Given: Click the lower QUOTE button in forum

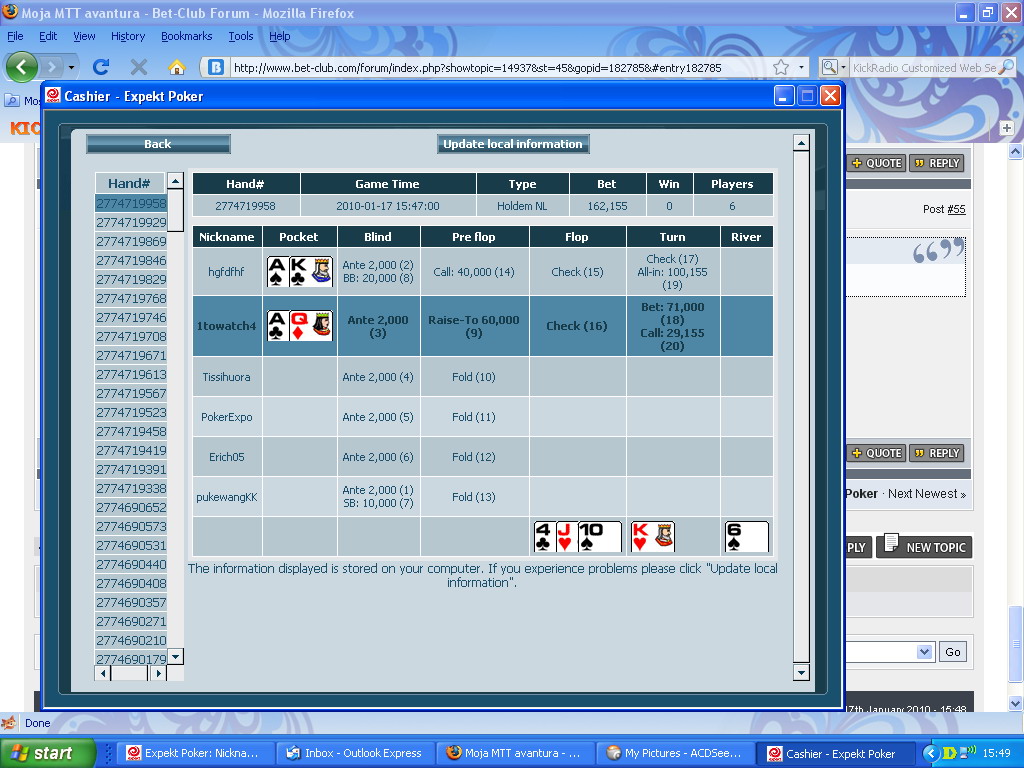Looking at the screenshot, I should (876, 453).
